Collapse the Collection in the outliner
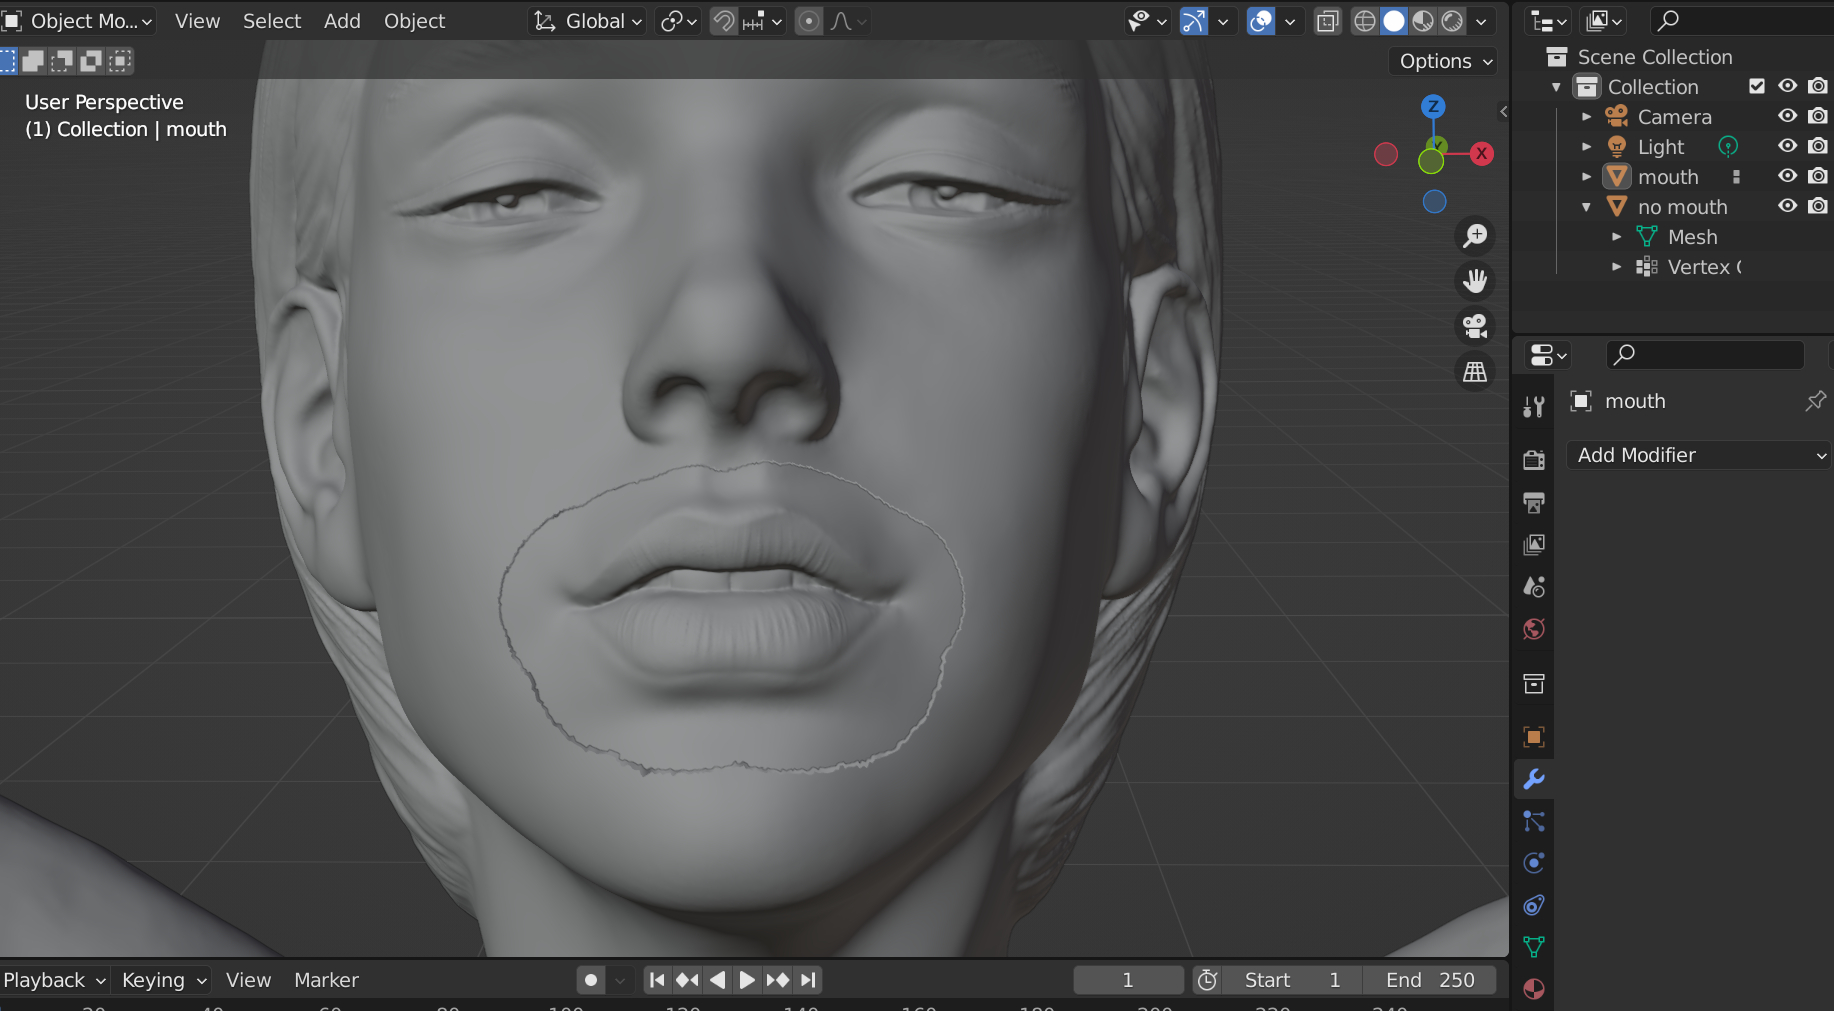The image size is (1834, 1011). pos(1556,87)
